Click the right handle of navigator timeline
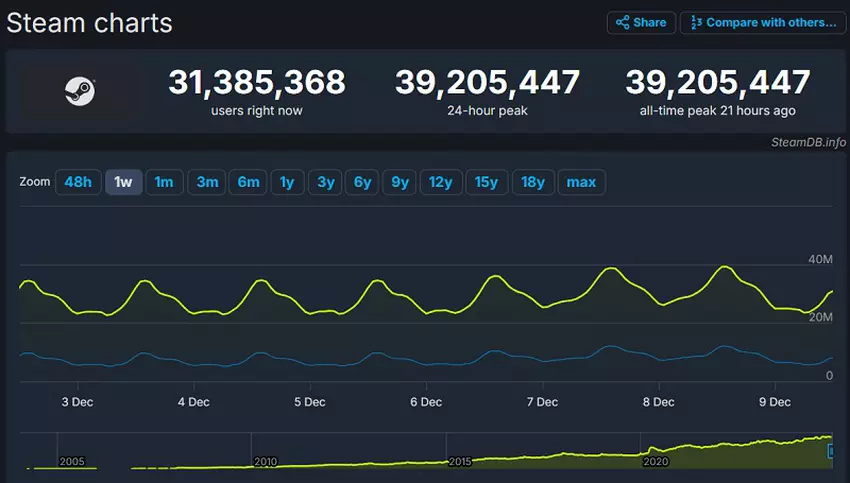Viewport: 850px width, 483px height. coord(831,452)
